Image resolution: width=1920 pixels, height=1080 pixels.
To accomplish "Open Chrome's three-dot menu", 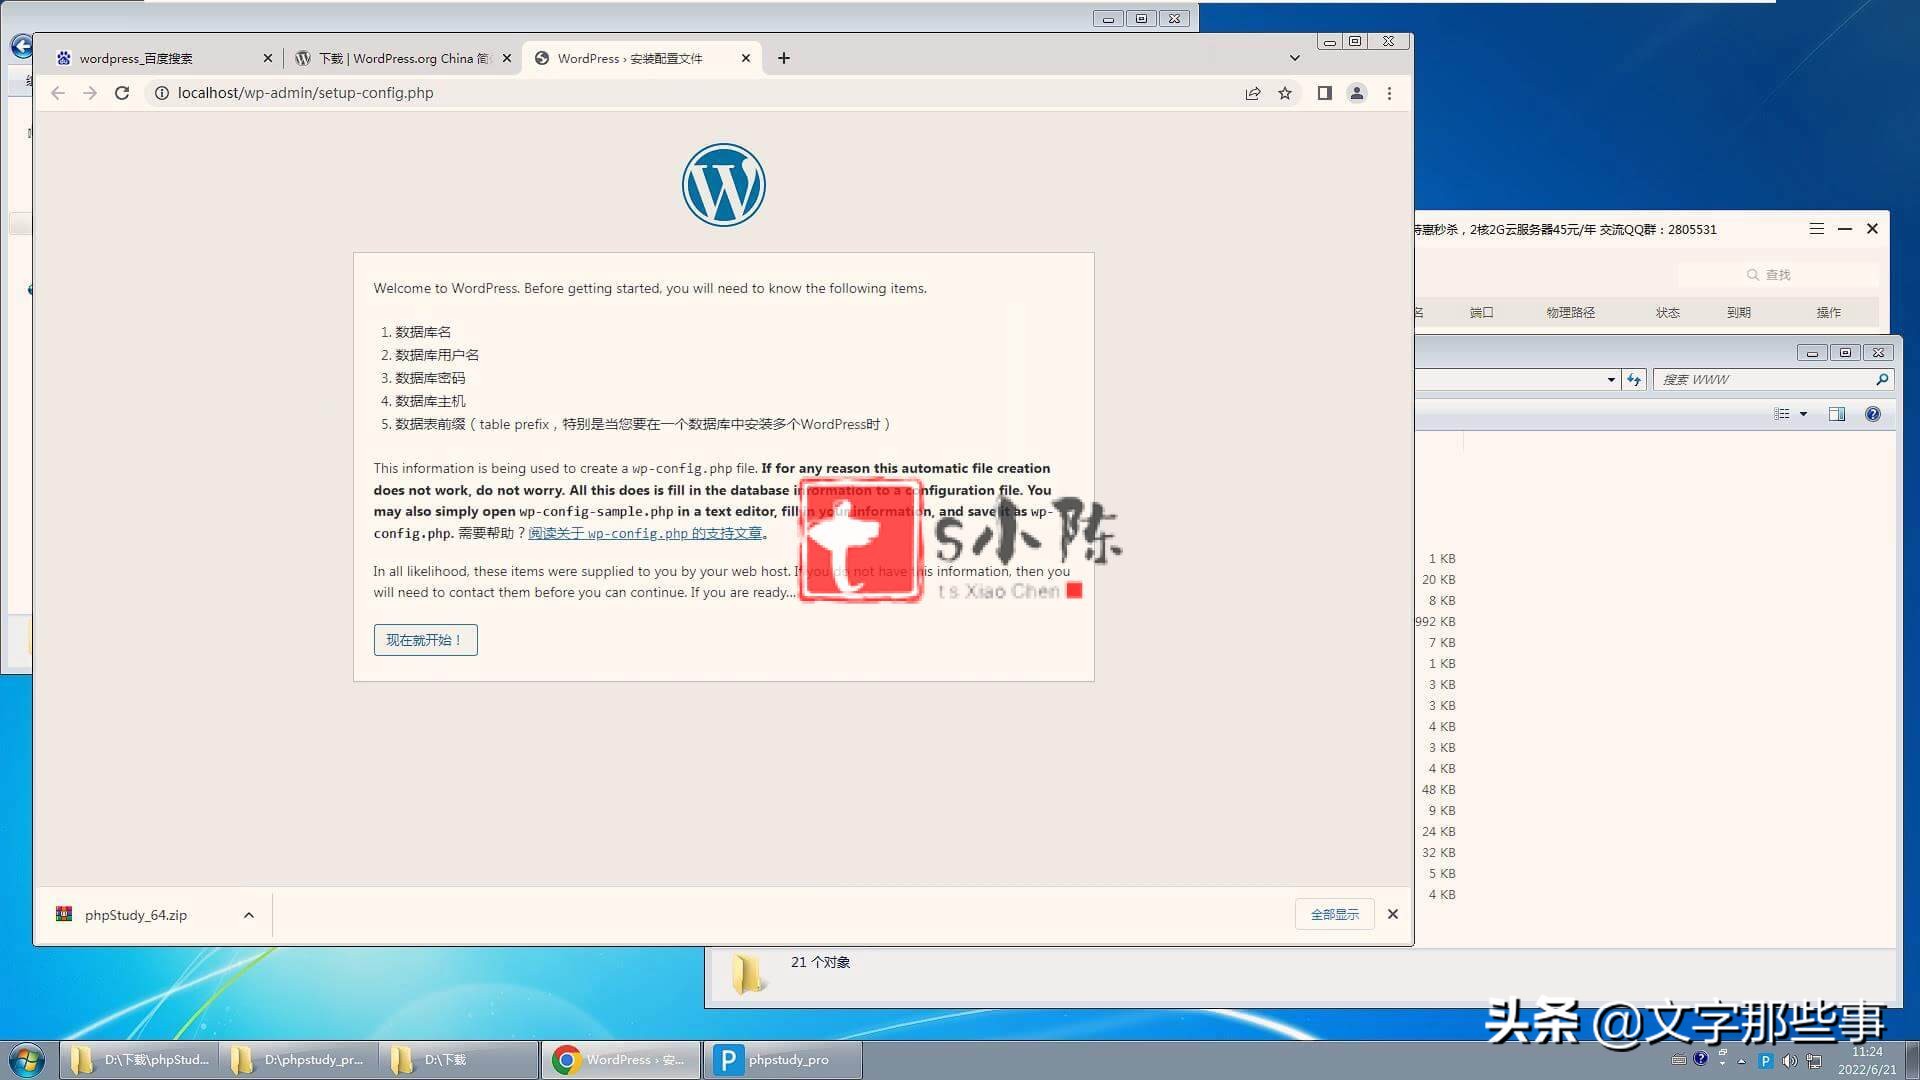I will (x=1389, y=93).
